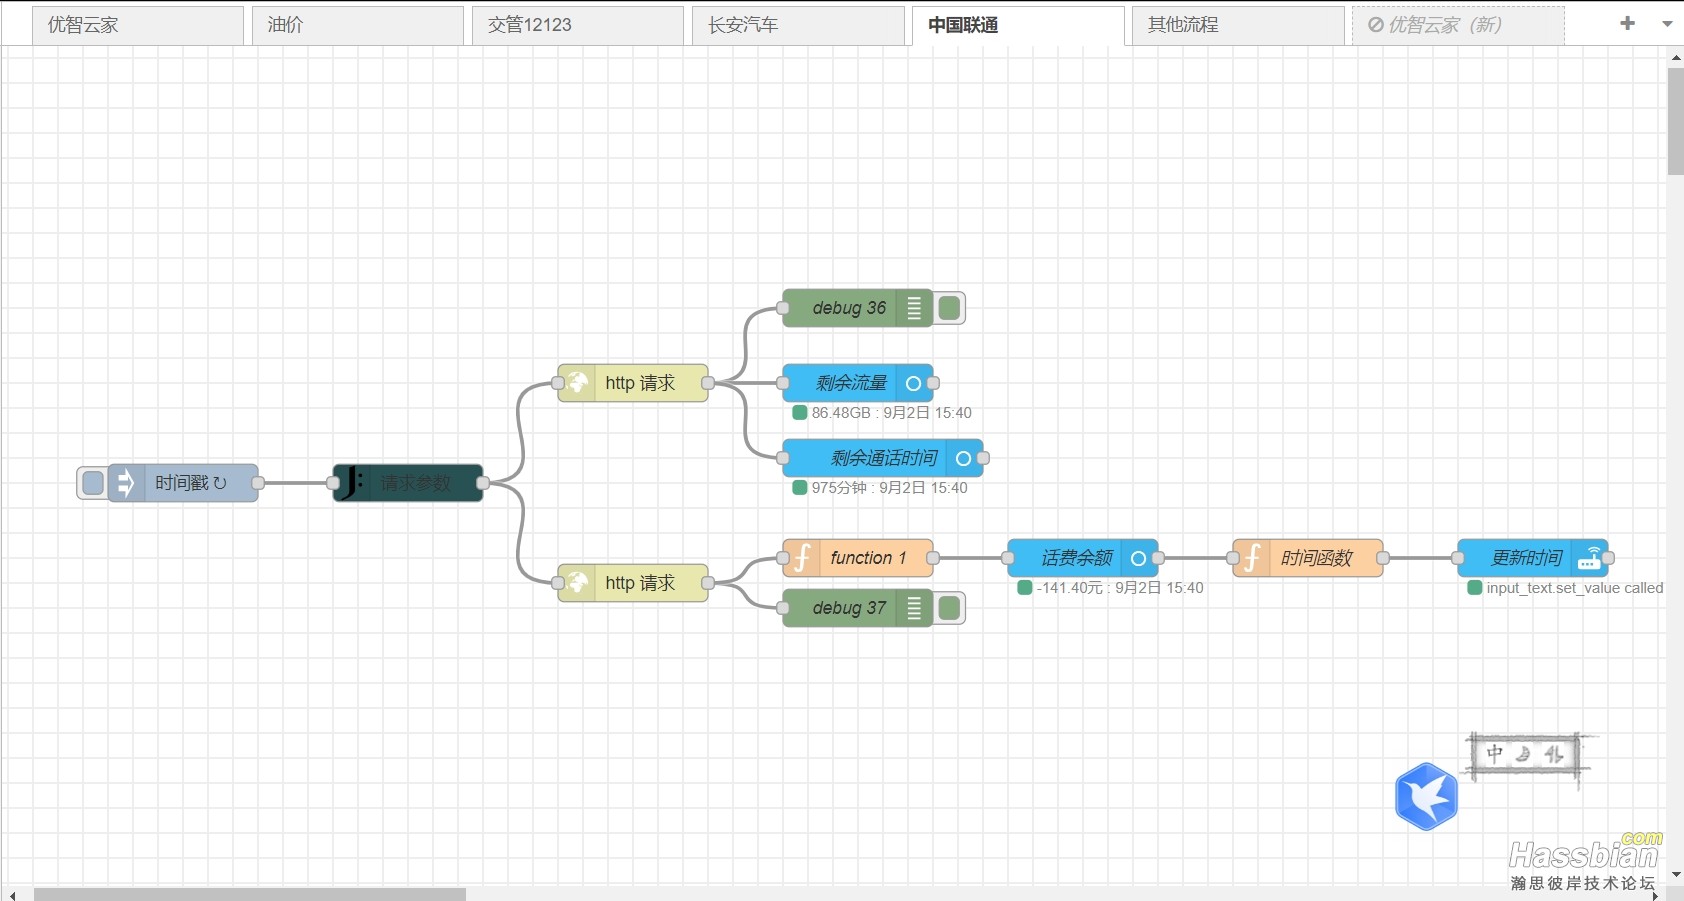Click the debug 37 list icon

pos(914,608)
